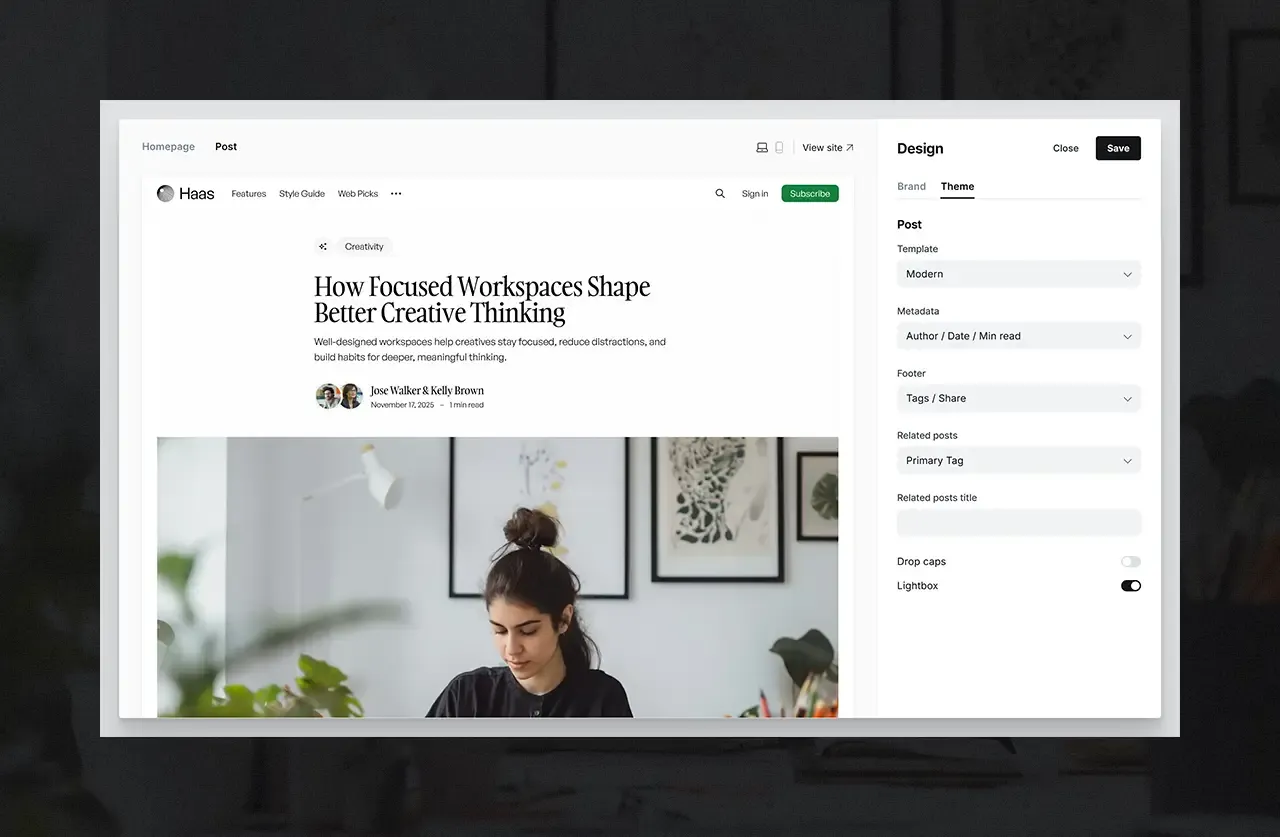The image size is (1280, 837).
Task: Select the Homepage preview tab
Action: tap(168, 147)
